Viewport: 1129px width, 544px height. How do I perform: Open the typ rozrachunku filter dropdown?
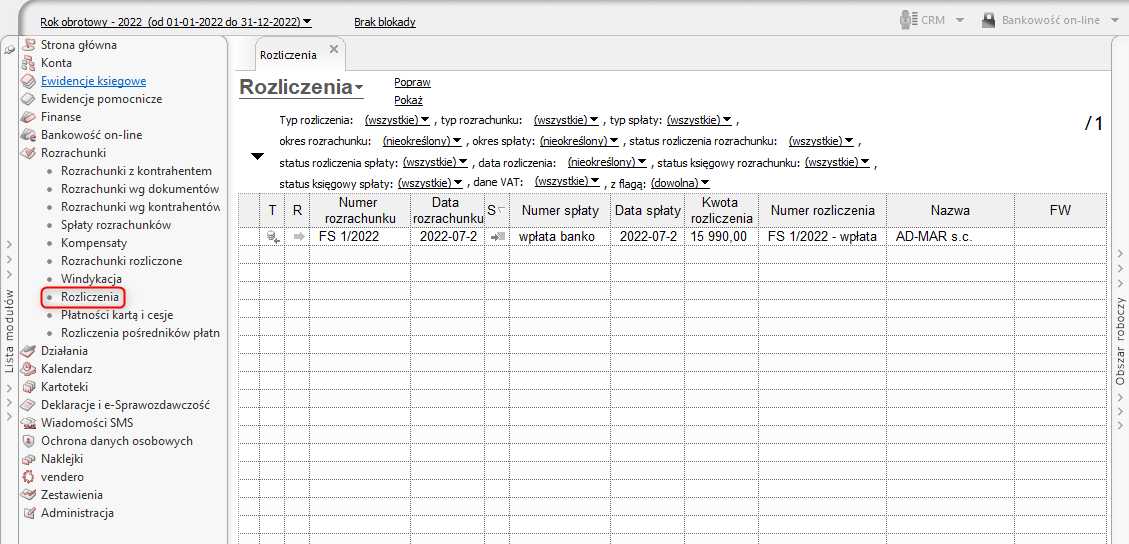point(567,119)
